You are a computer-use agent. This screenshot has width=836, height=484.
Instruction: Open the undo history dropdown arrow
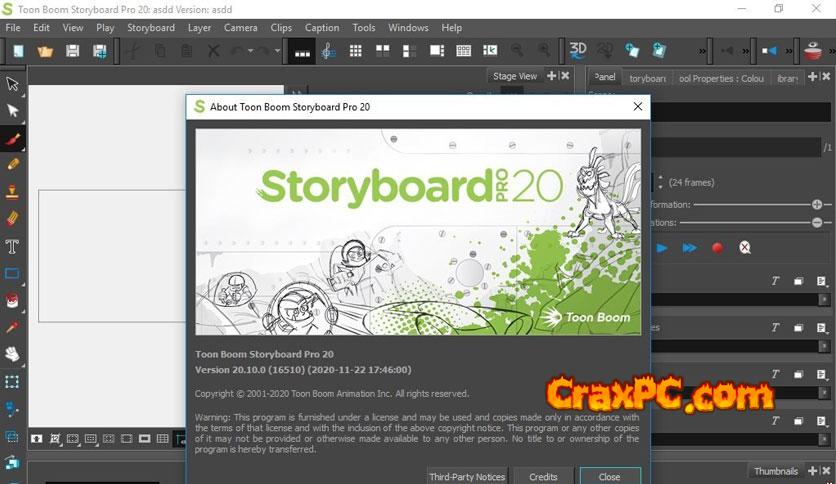(250, 50)
